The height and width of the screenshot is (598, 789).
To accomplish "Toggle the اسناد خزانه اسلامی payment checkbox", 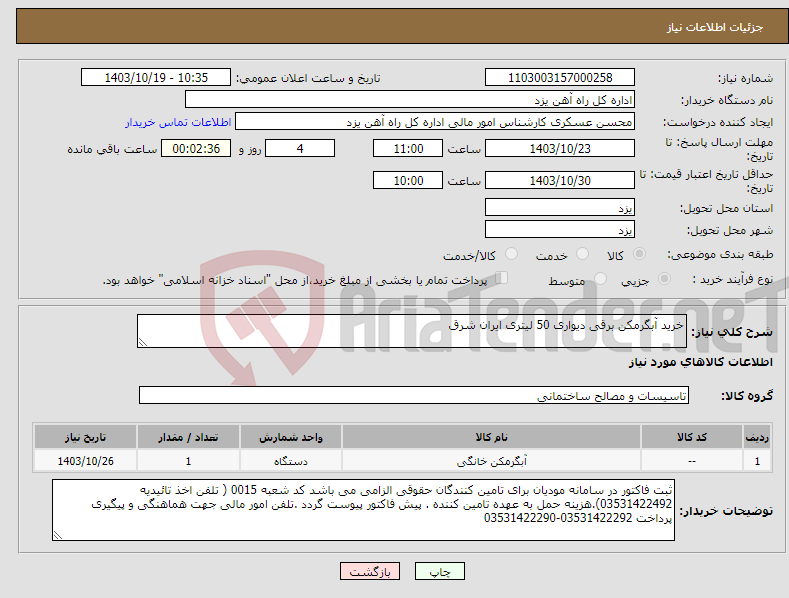I will click(502, 278).
